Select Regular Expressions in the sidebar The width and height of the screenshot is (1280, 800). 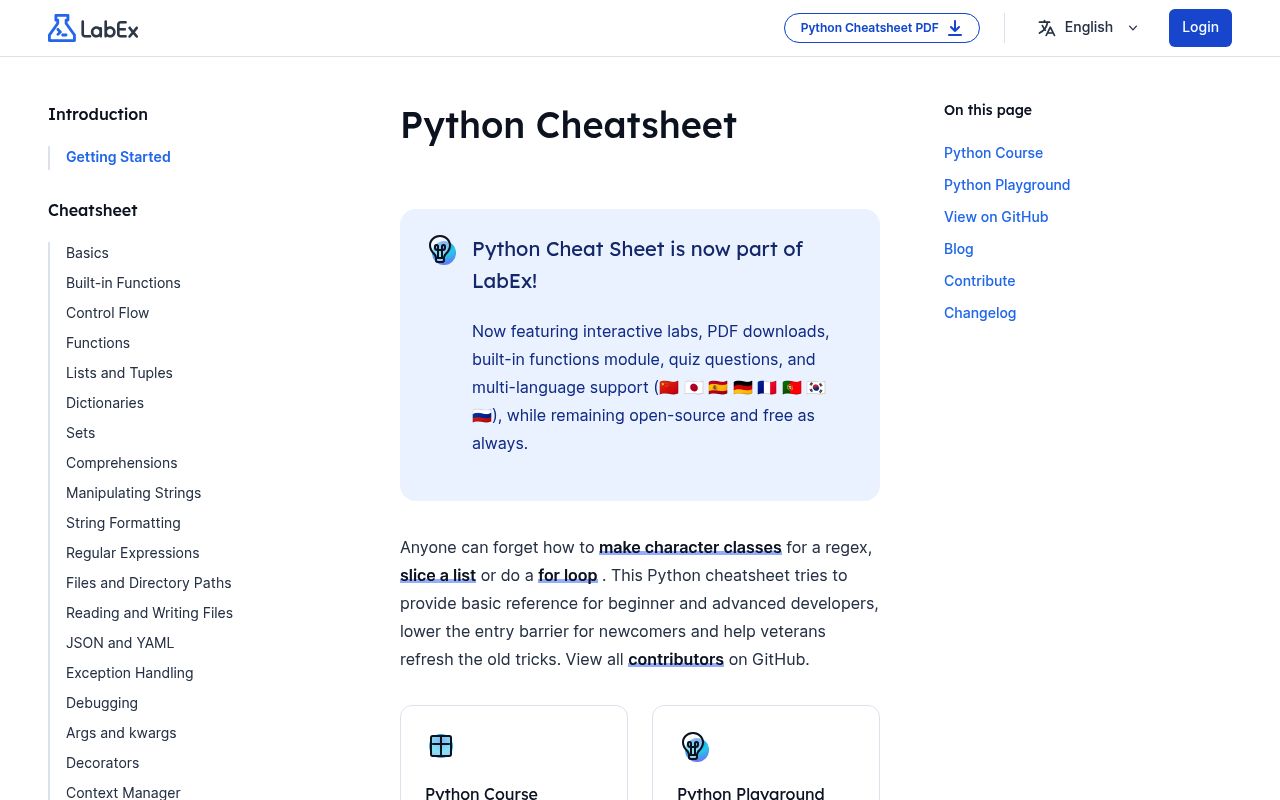tap(132, 553)
